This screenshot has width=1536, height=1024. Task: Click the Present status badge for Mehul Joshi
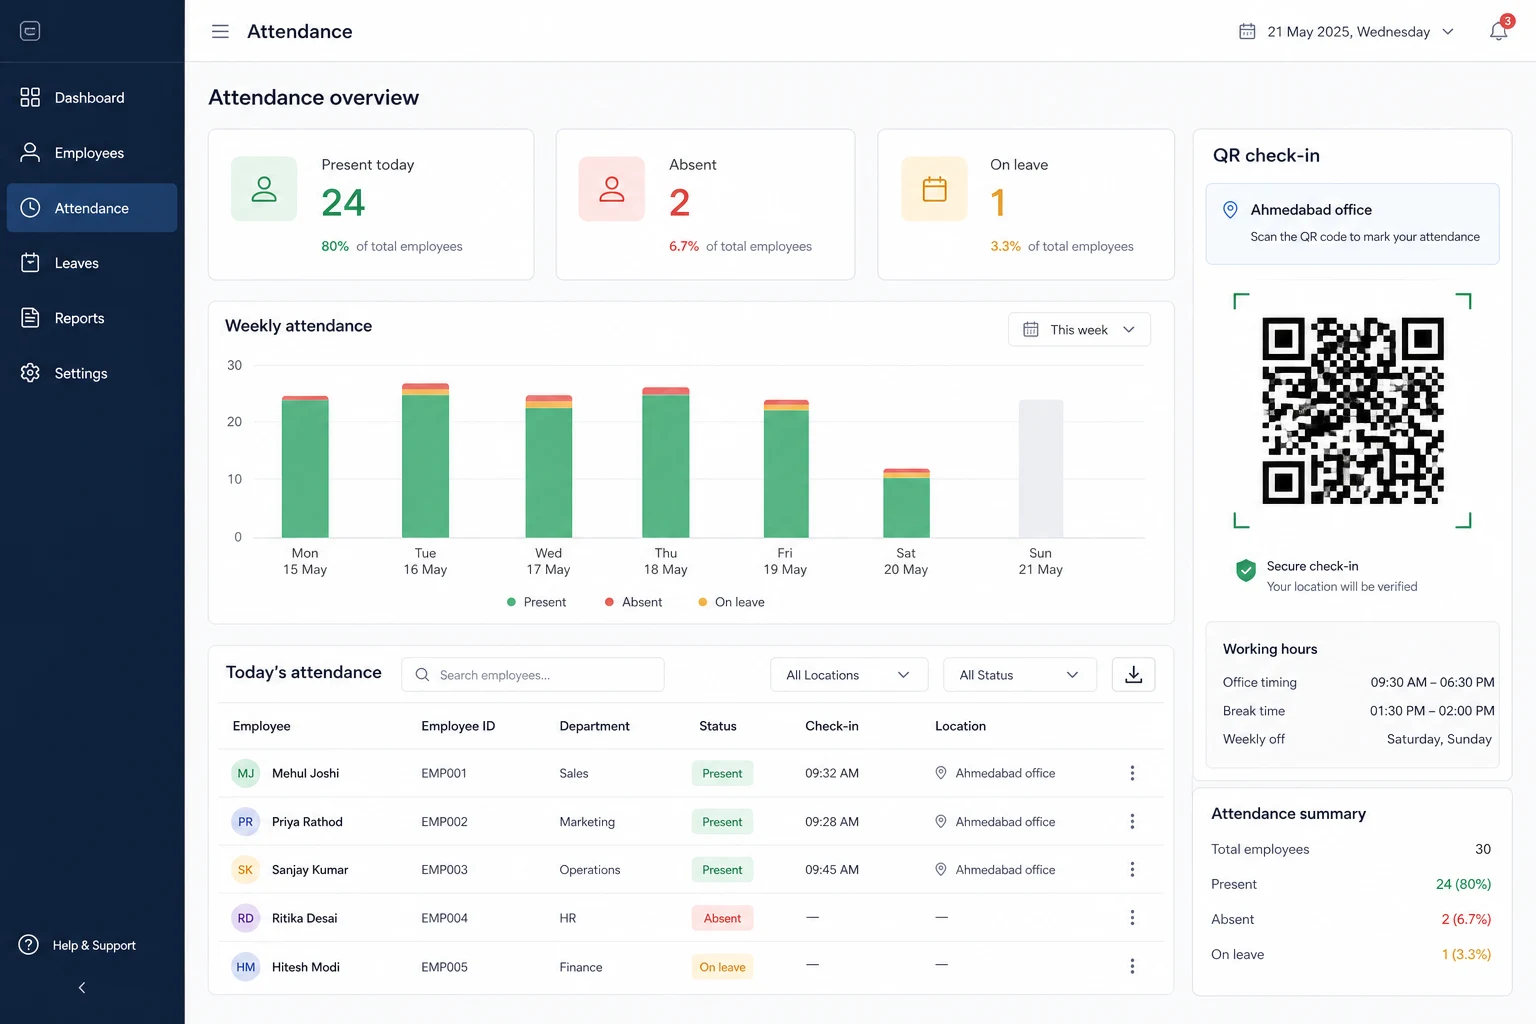click(722, 773)
